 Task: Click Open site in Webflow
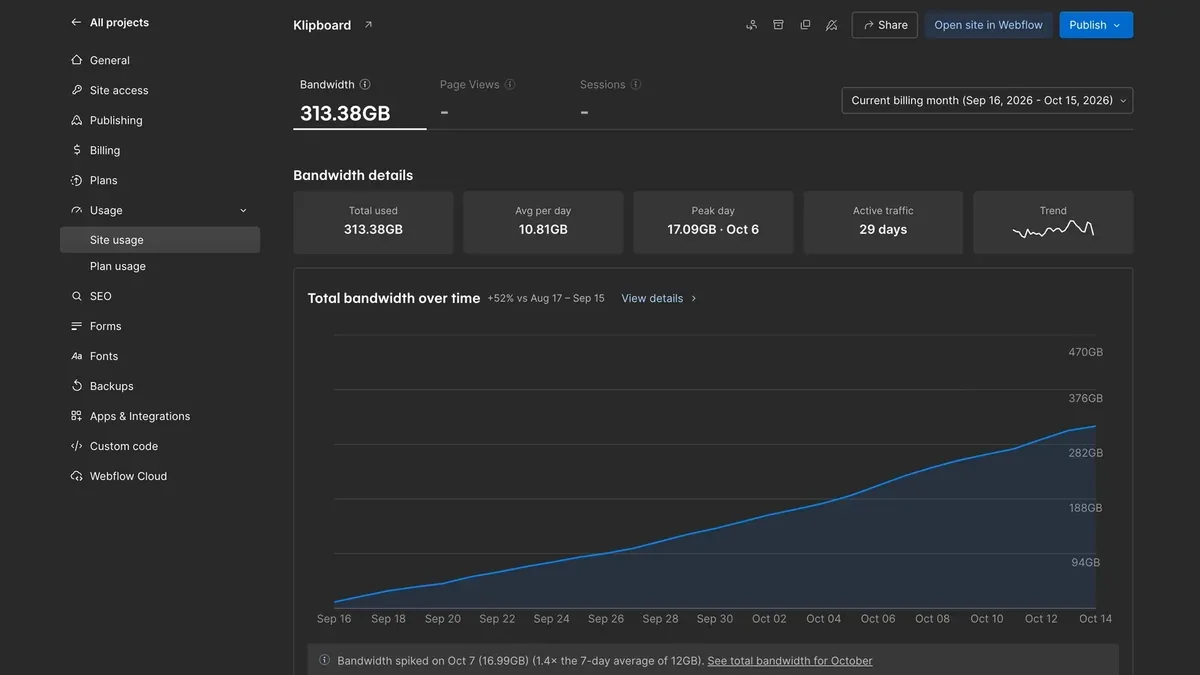click(x=988, y=25)
